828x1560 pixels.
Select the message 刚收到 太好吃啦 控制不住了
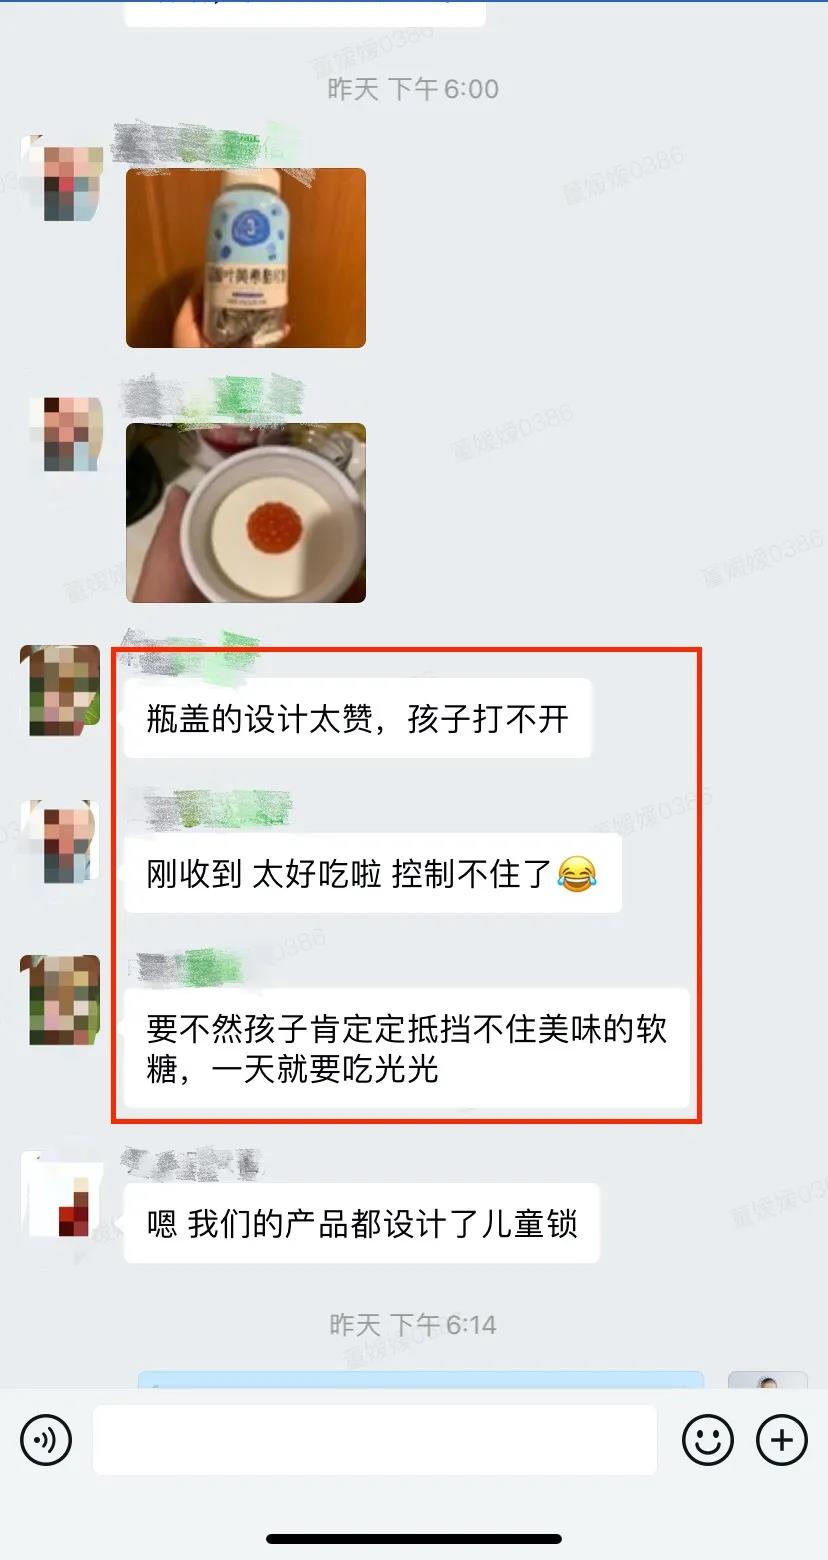coord(373,873)
